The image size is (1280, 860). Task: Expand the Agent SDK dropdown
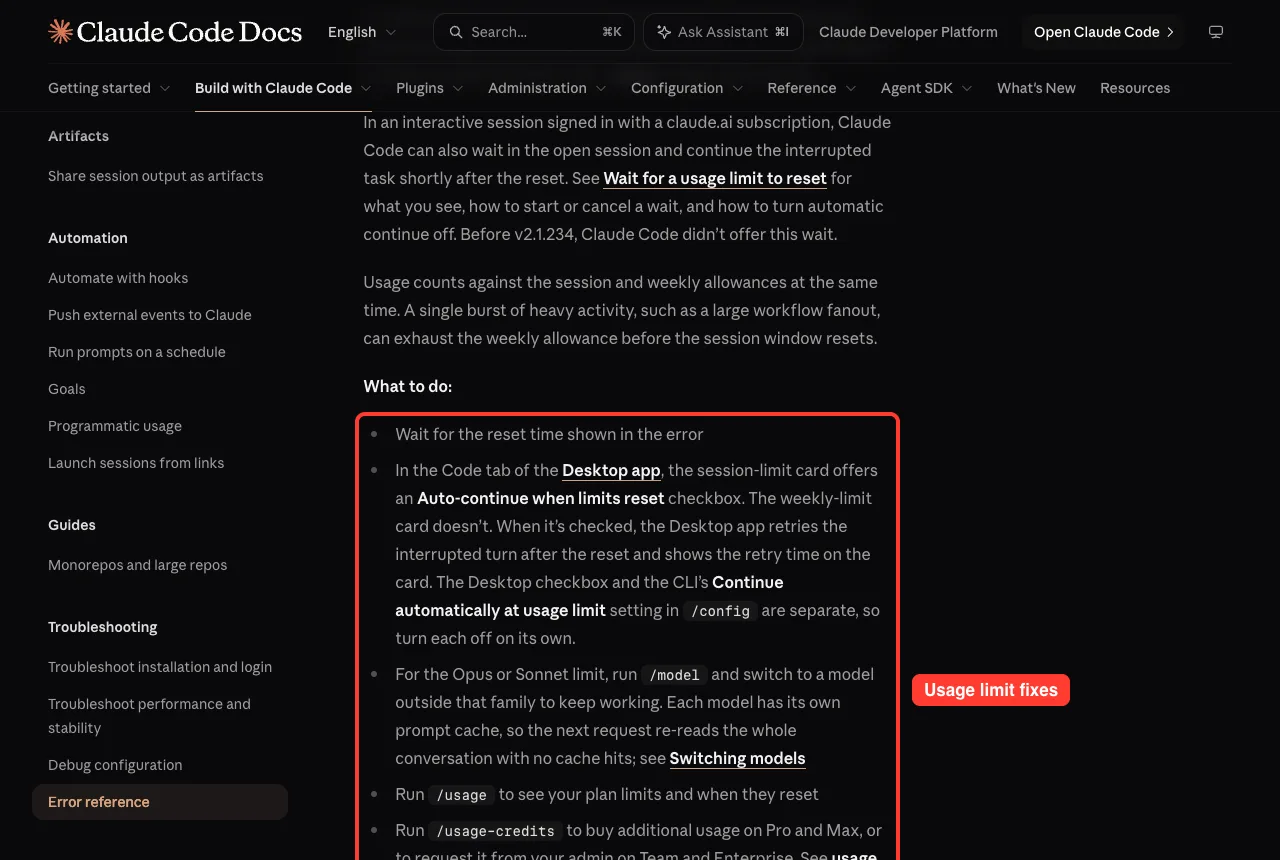pos(927,88)
